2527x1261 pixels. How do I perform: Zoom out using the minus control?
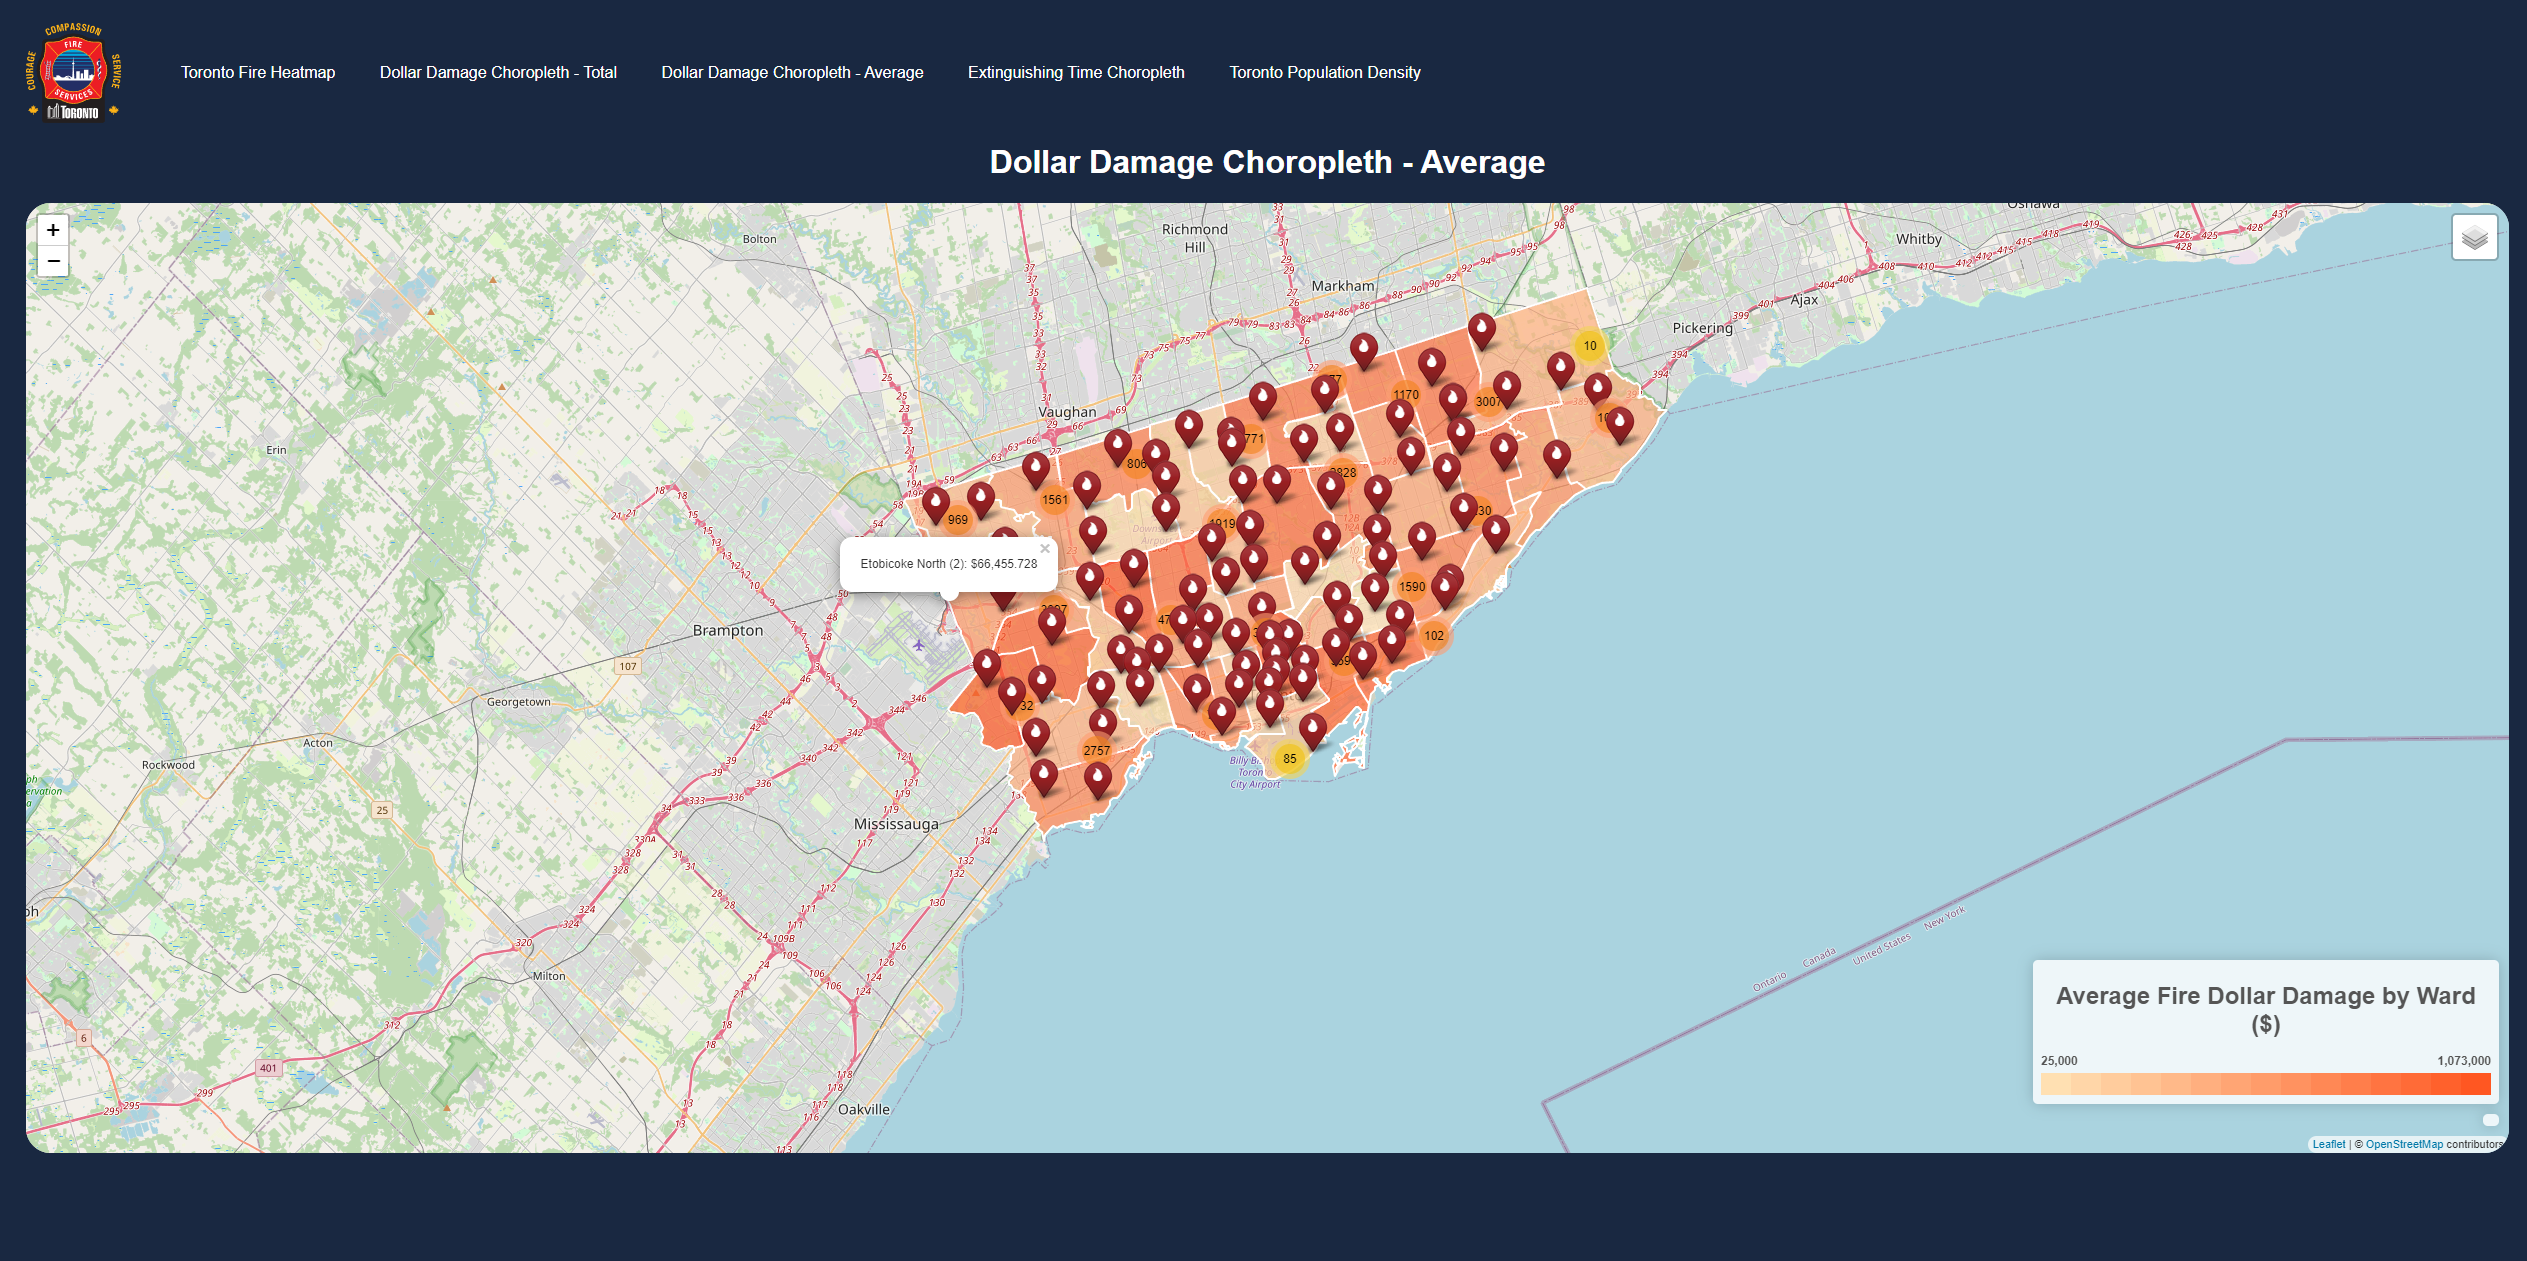(x=52, y=262)
